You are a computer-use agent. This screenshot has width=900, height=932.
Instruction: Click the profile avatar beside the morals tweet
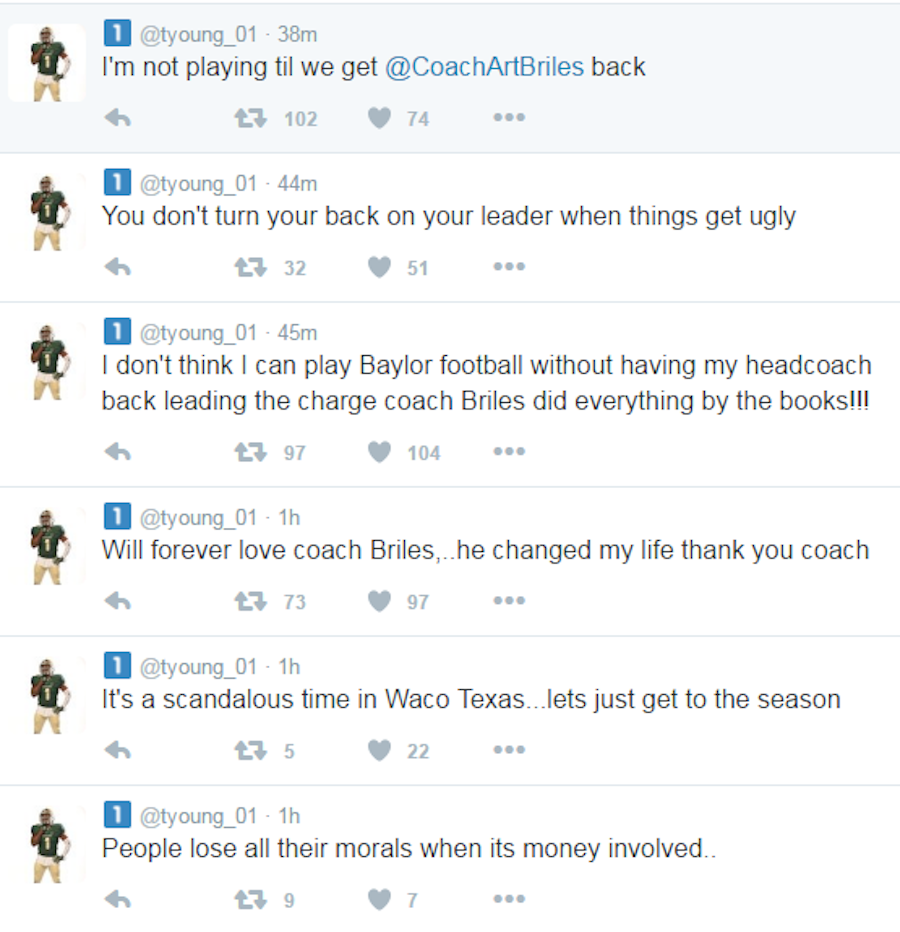click(47, 845)
